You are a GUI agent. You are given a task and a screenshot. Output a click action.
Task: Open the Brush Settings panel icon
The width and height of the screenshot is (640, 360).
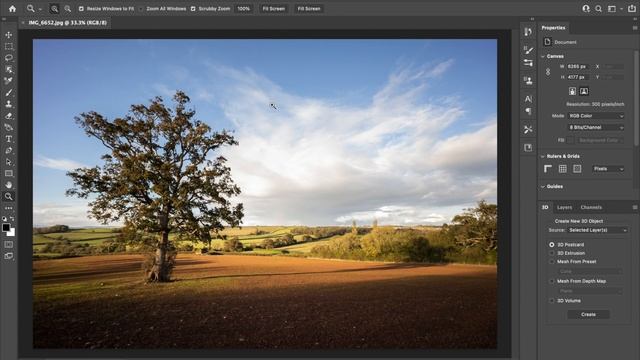click(528, 50)
